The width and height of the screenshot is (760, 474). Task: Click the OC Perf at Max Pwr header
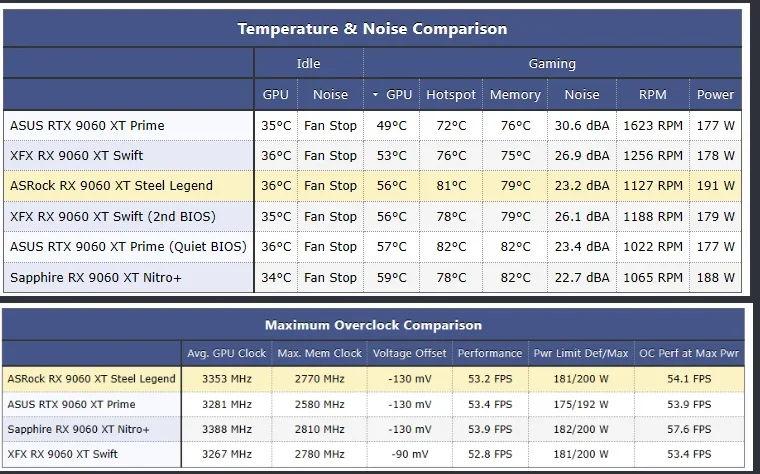[x=689, y=353]
